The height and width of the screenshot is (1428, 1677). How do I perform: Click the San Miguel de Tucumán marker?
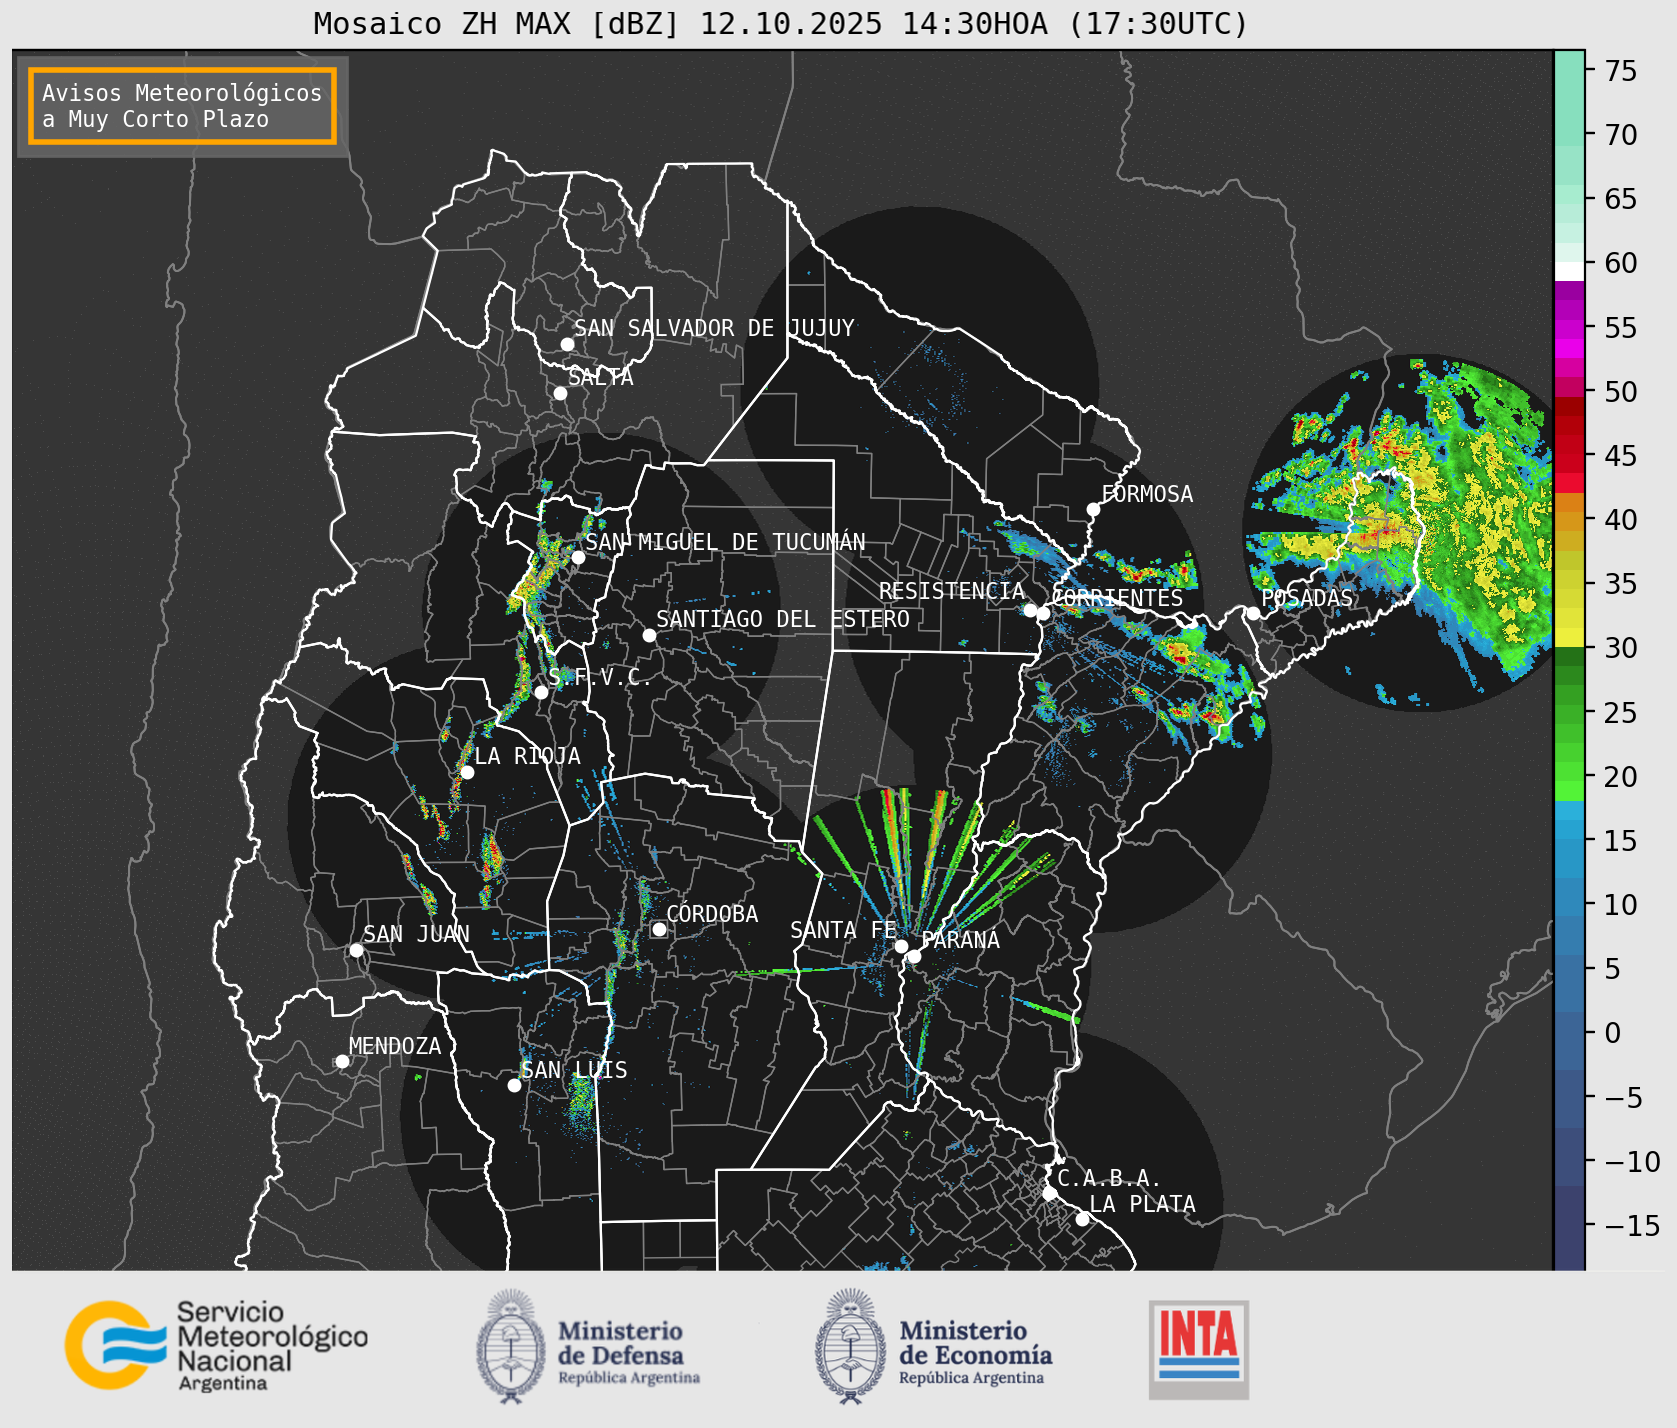577,557
